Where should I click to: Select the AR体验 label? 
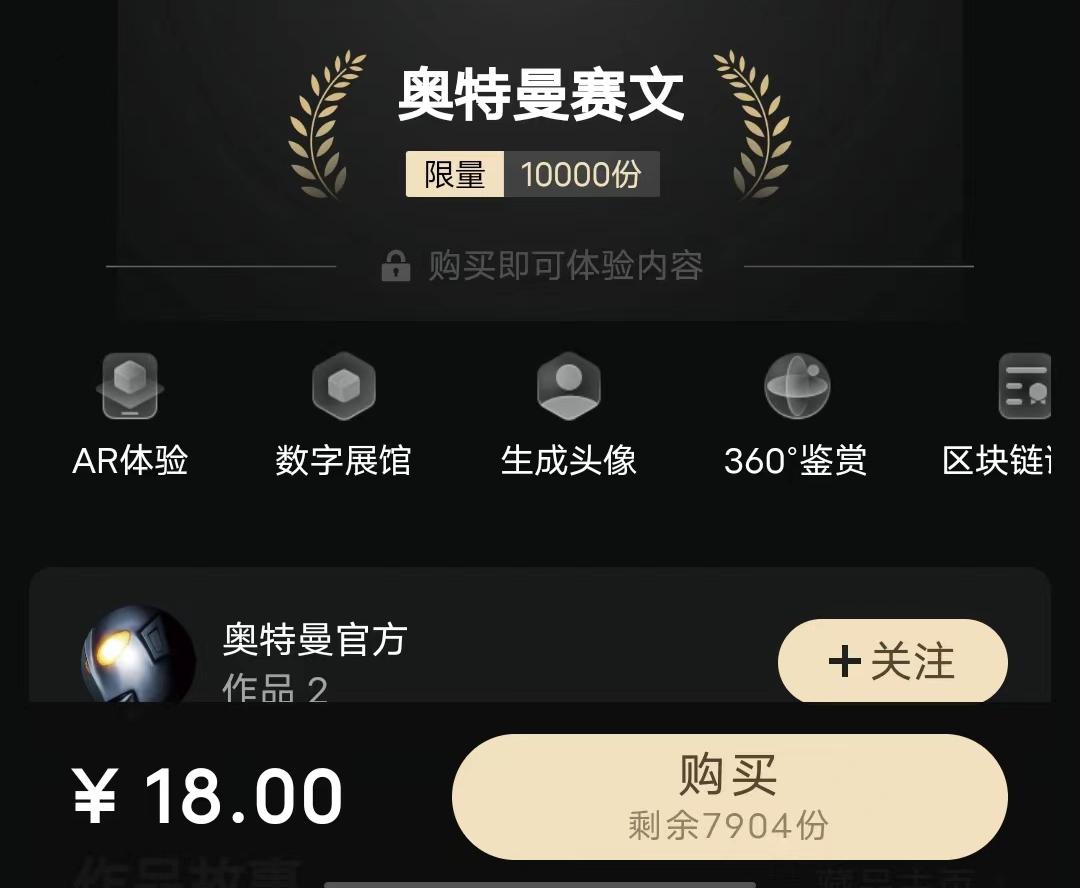pyautogui.click(x=129, y=460)
